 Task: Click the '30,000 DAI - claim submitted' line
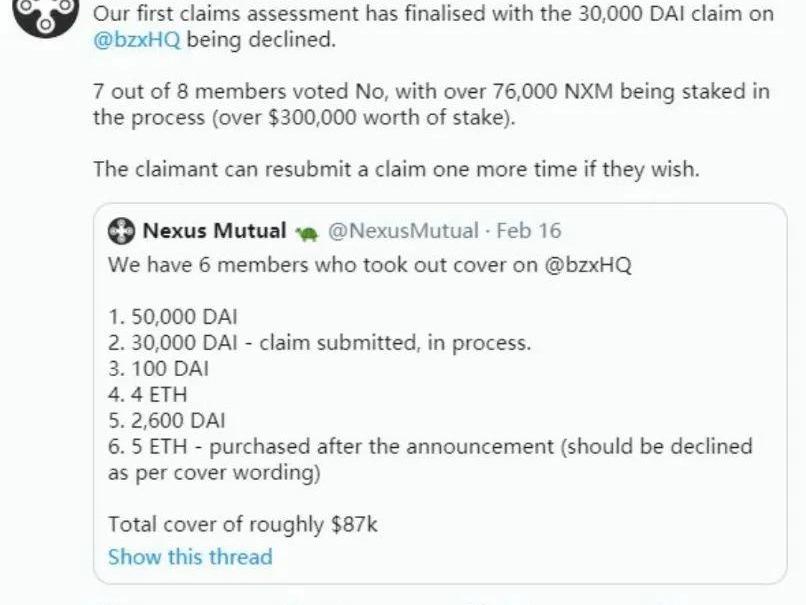point(319,343)
